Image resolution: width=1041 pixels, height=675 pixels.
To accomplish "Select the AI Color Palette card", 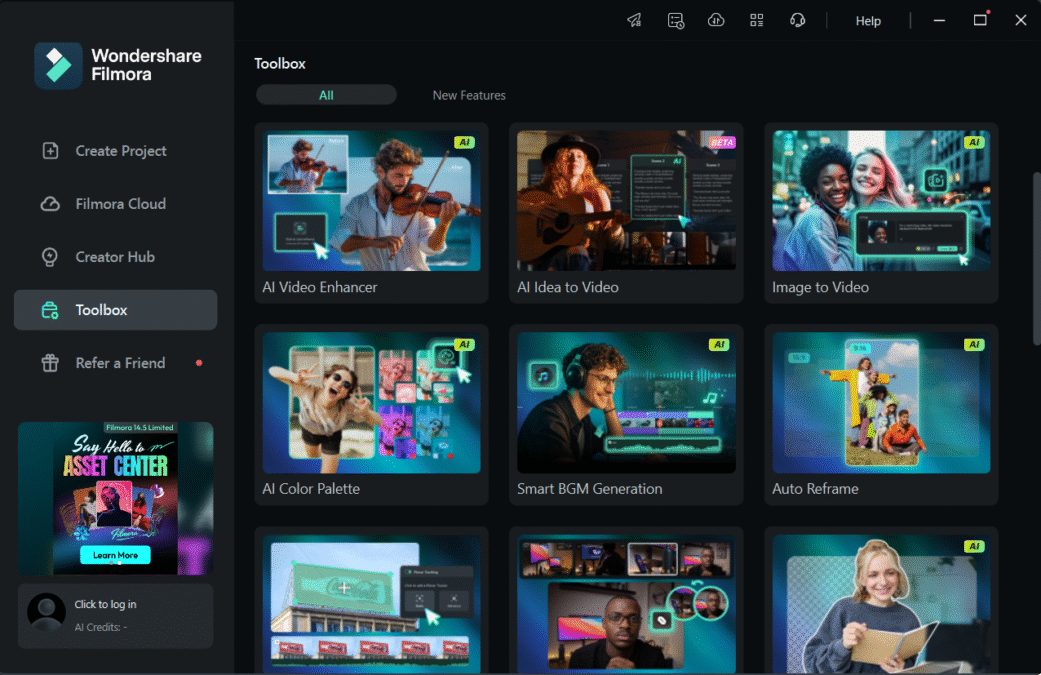I will [371, 415].
